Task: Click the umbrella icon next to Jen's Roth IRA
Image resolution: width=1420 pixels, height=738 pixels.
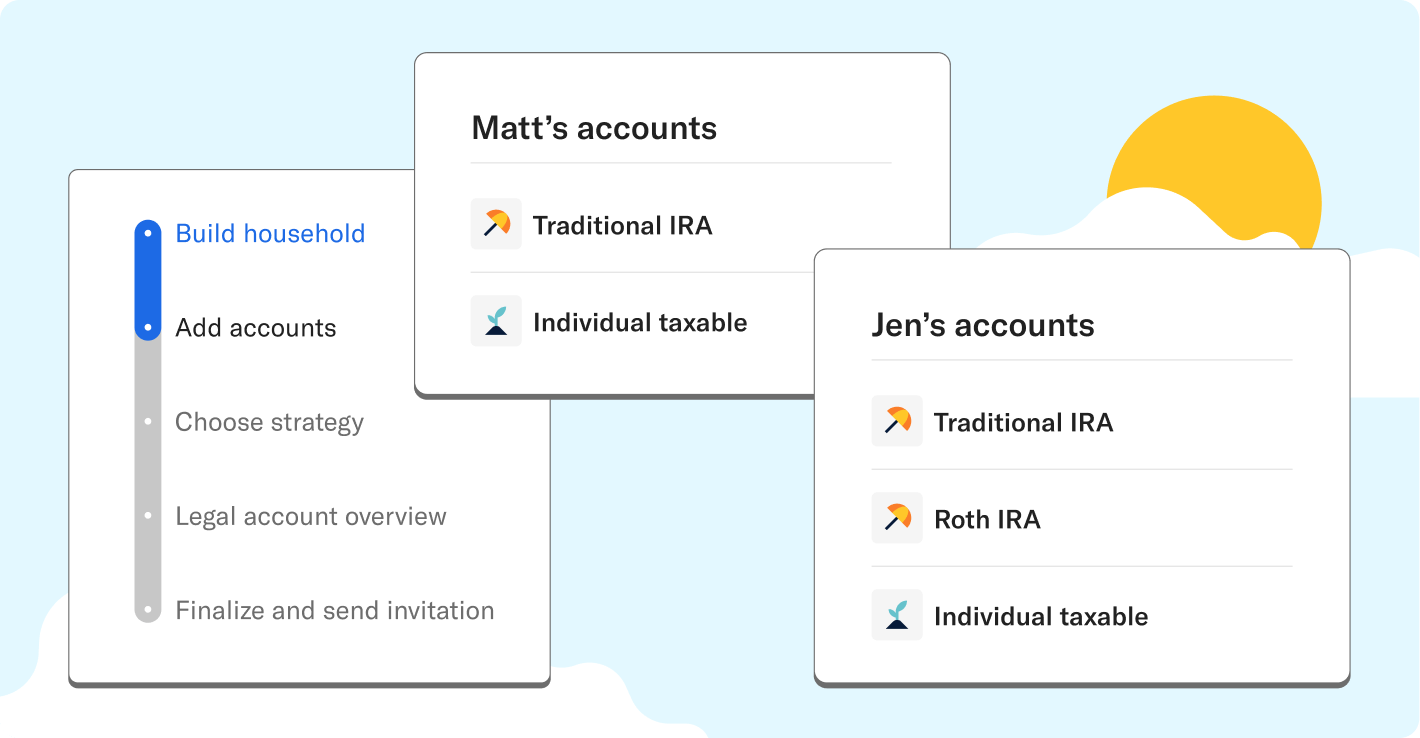Action: point(896,518)
